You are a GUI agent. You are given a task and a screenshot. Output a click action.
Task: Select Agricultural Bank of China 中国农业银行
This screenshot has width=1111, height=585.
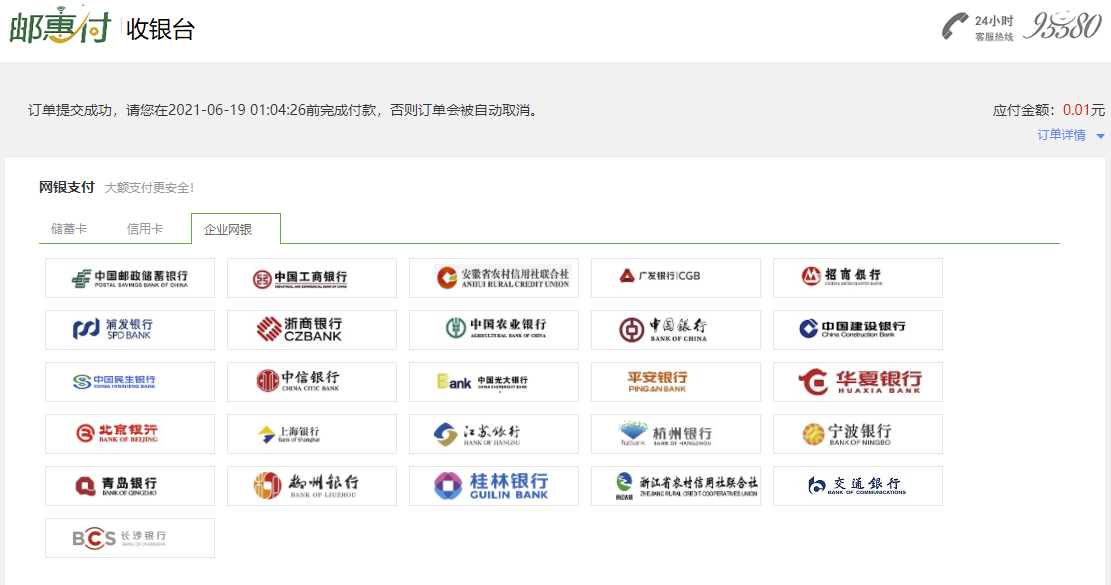pos(492,329)
